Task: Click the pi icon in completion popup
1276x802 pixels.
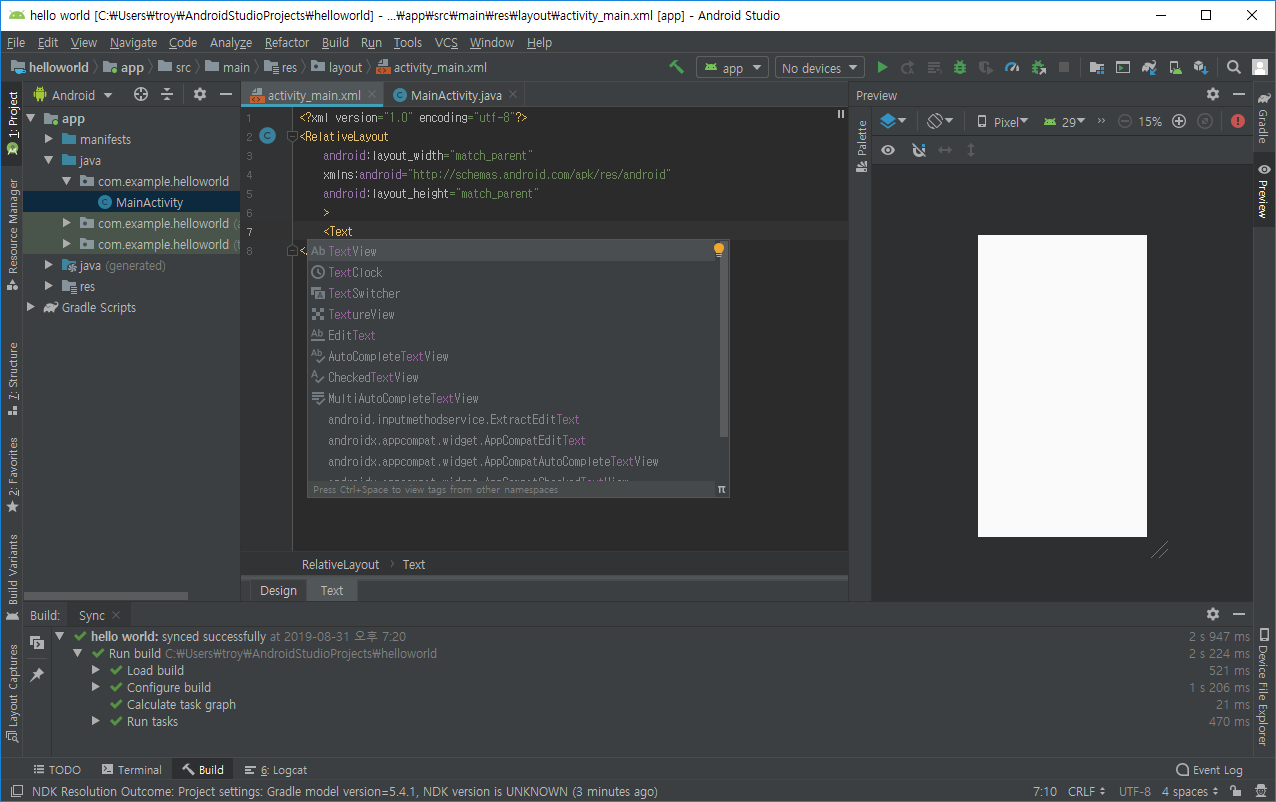Action: point(721,489)
